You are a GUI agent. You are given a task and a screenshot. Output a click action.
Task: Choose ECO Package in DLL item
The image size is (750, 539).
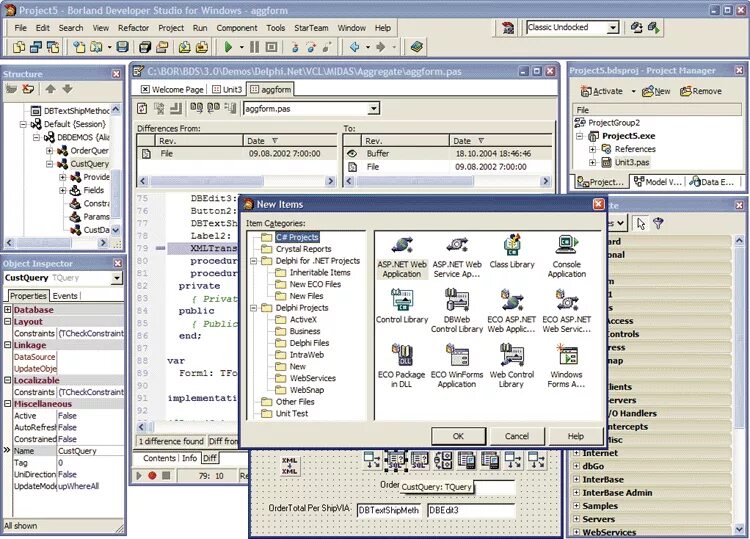[402, 366]
